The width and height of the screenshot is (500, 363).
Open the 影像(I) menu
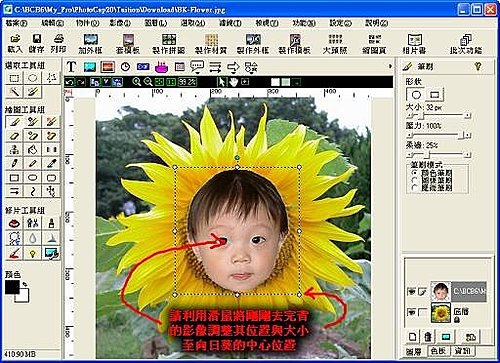[120, 23]
